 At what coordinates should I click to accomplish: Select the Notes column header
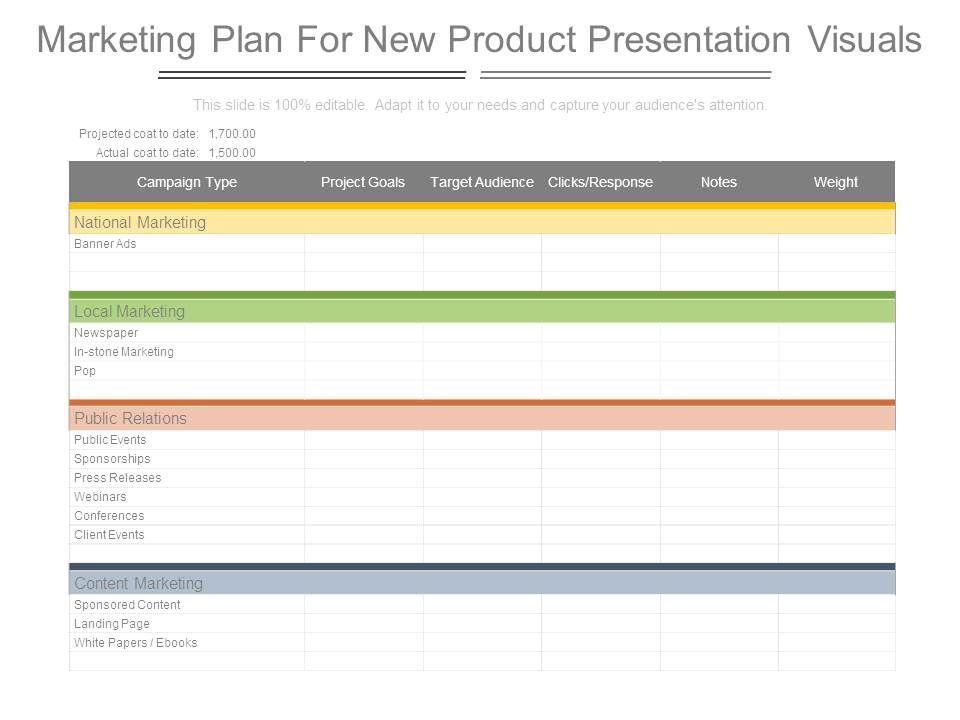pos(718,182)
